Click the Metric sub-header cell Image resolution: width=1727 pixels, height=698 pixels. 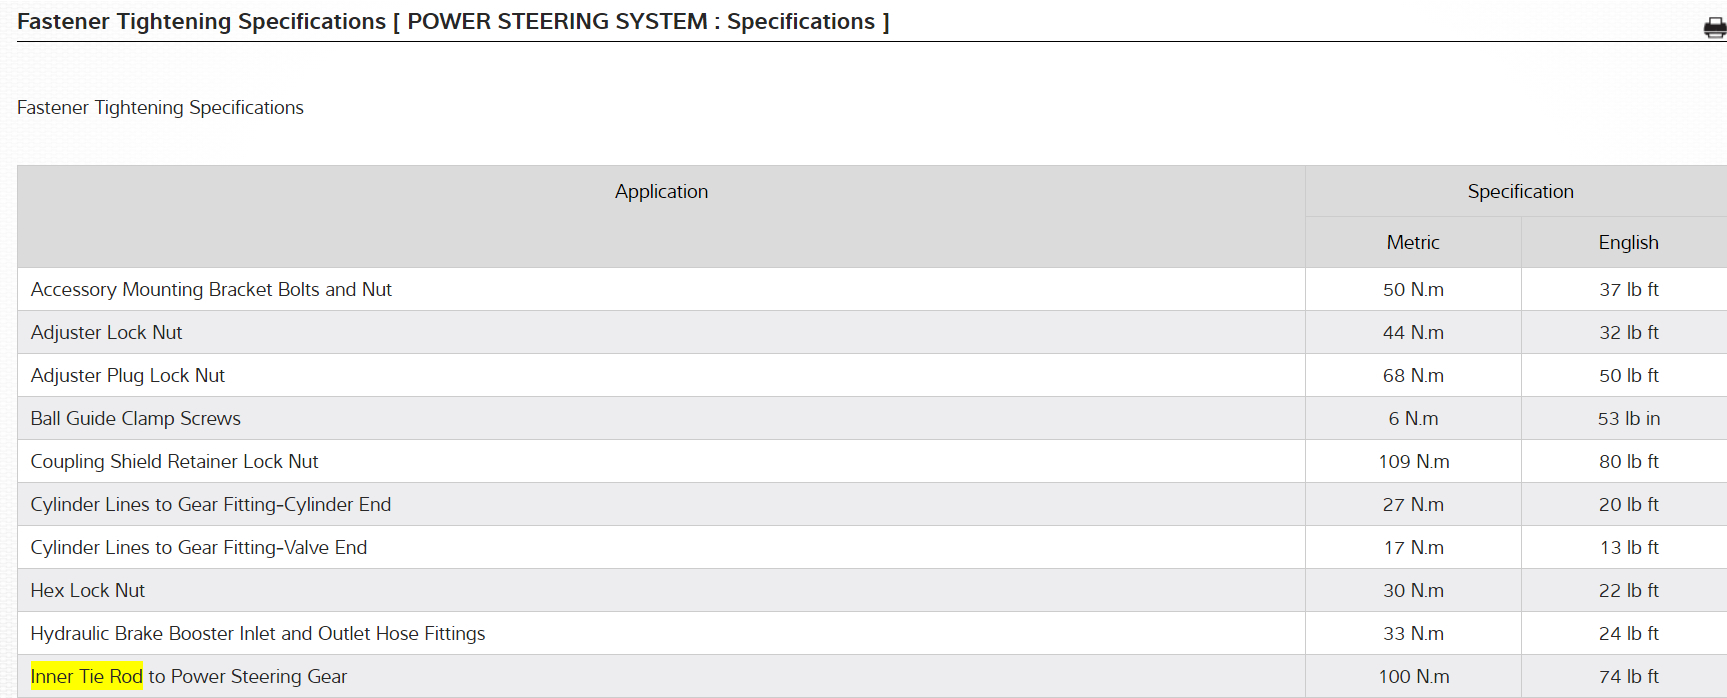(x=1413, y=243)
